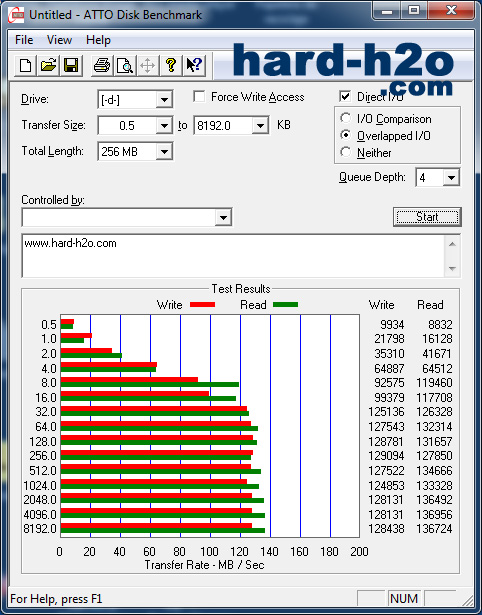Minimize the ATTO Disk Benchmark window
Image resolution: width=482 pixels, height=615 pixels.
click(x=387, y=11)
